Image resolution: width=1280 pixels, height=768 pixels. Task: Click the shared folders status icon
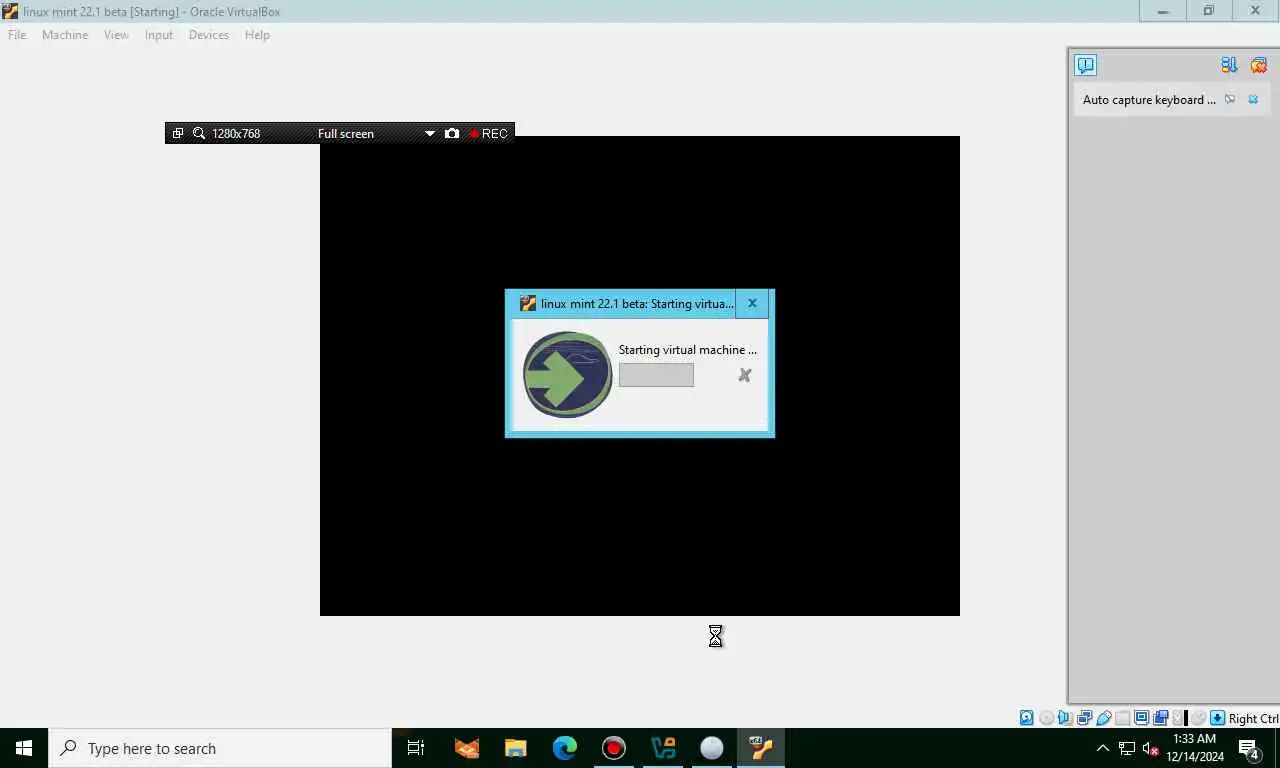[1122, 718]
